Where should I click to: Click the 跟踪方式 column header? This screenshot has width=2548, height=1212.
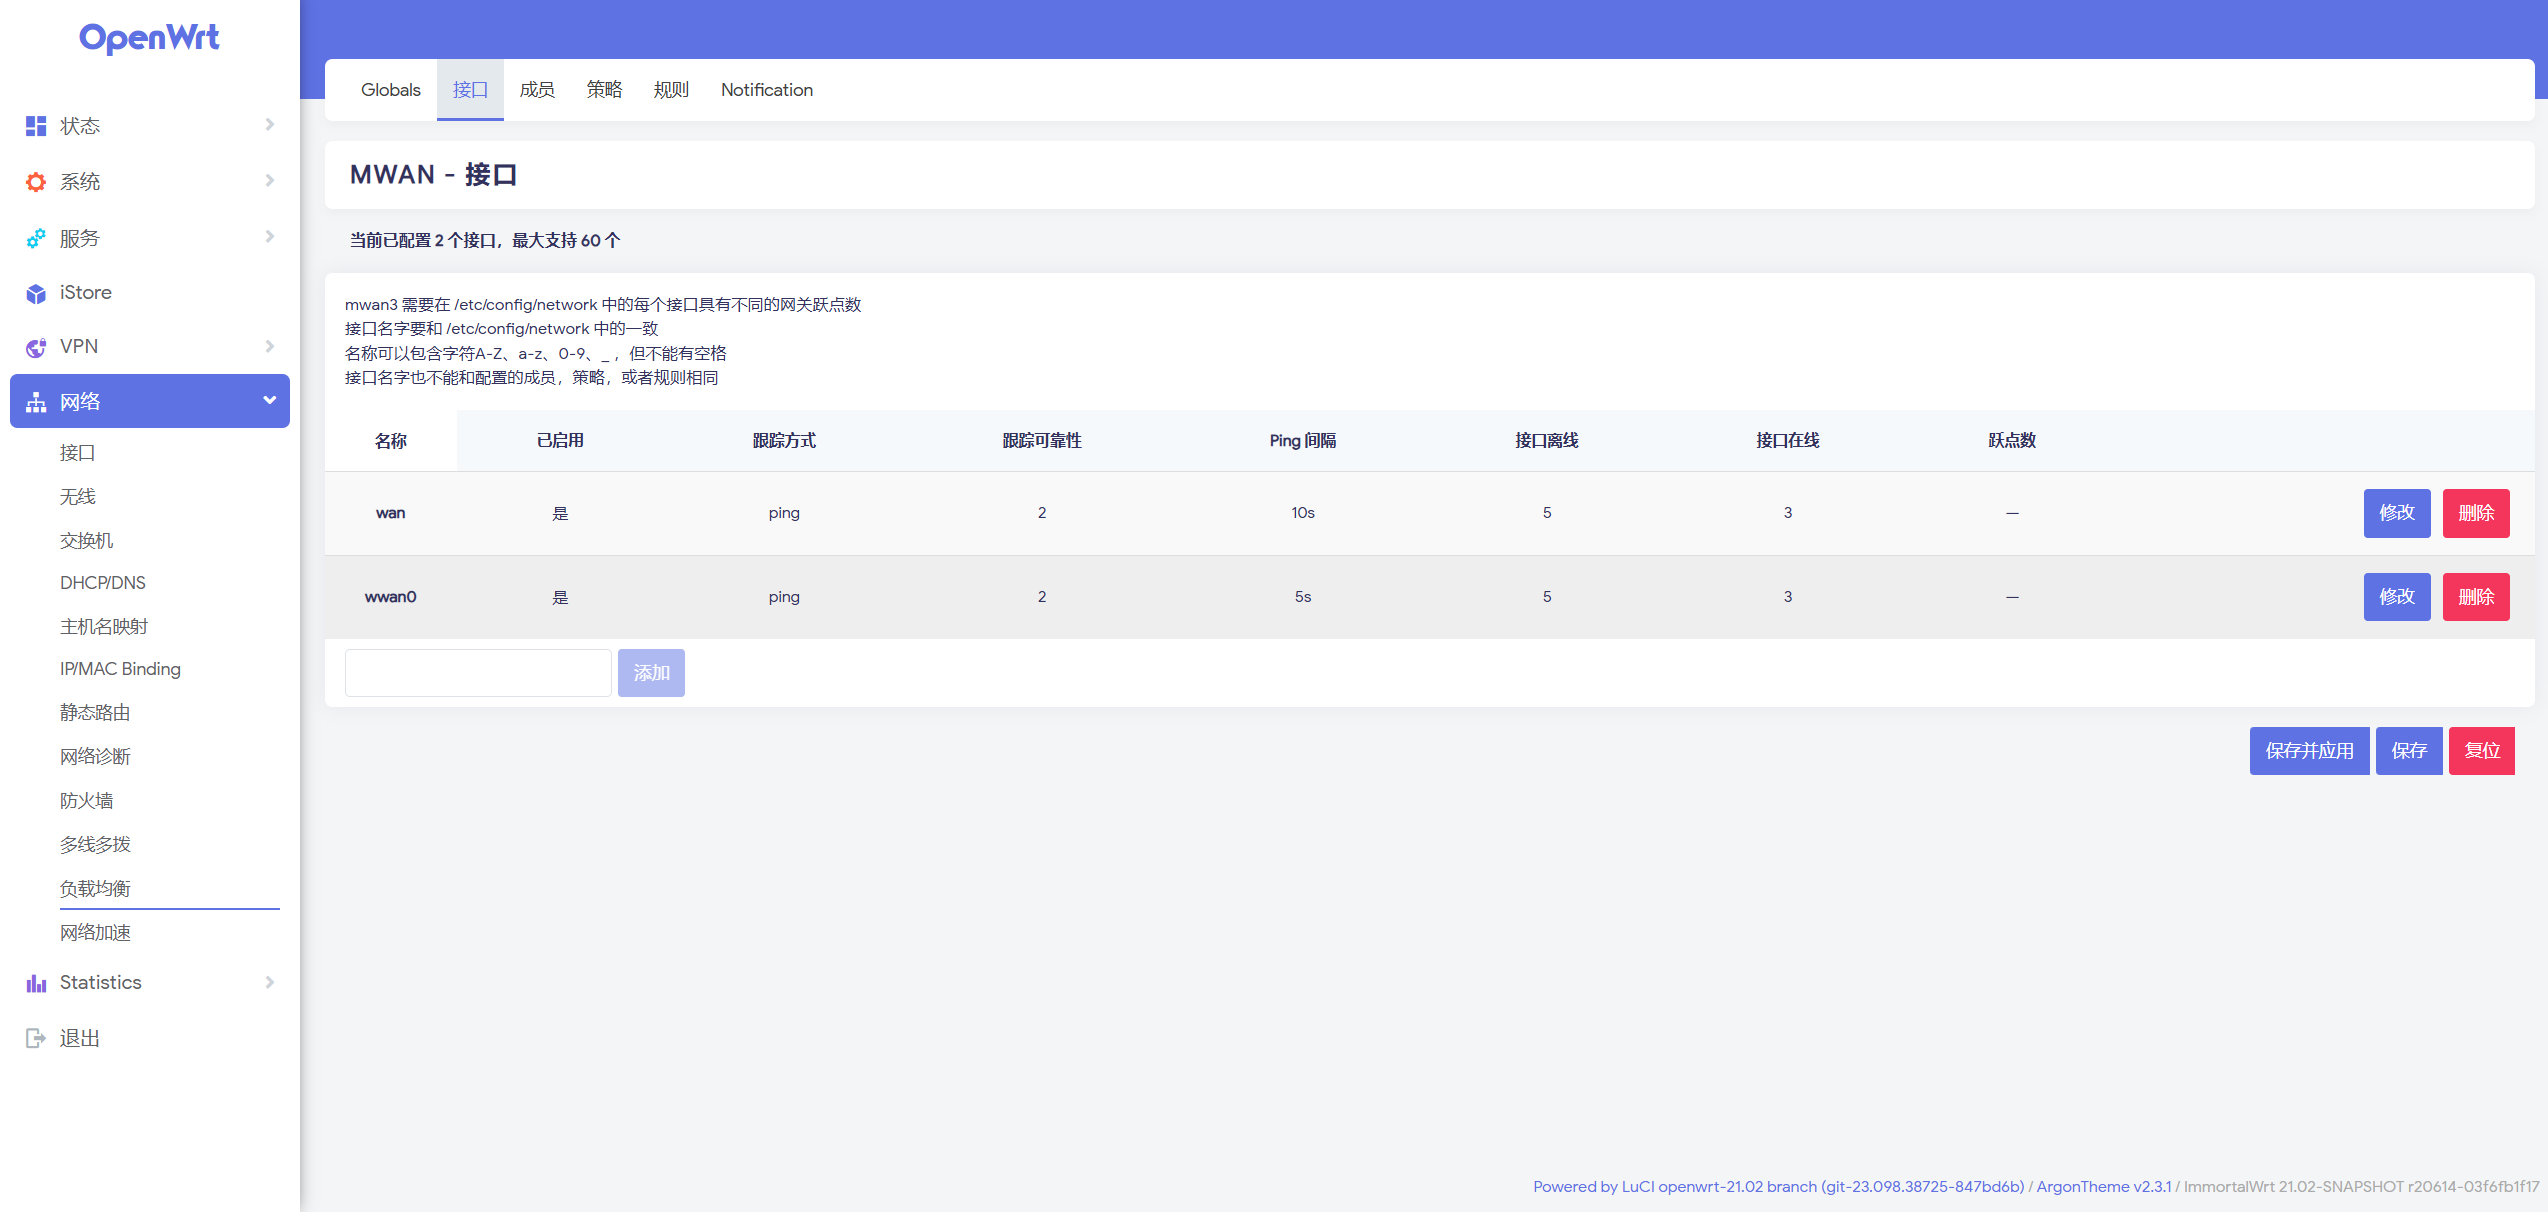coord(784,441)
